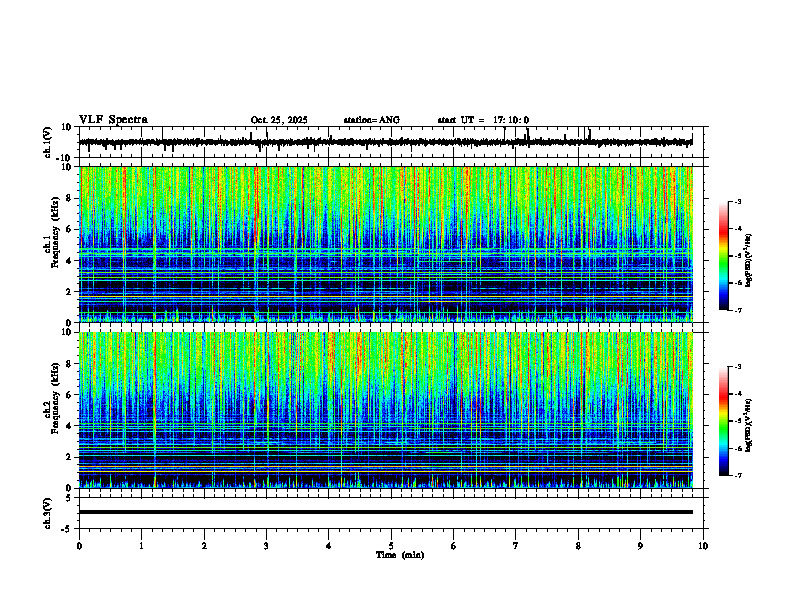Click the ch.2 spectrogram color scale bar

click(724, 421)
